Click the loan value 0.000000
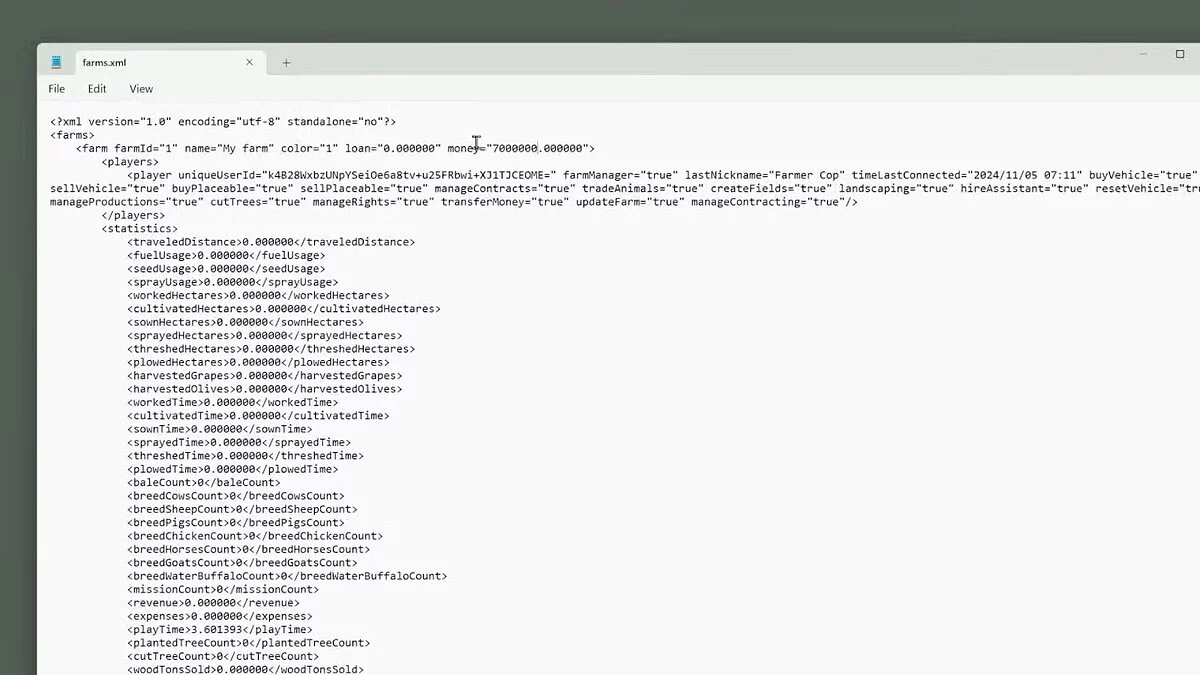1200x675 pixels. click(x=407, y=148)
